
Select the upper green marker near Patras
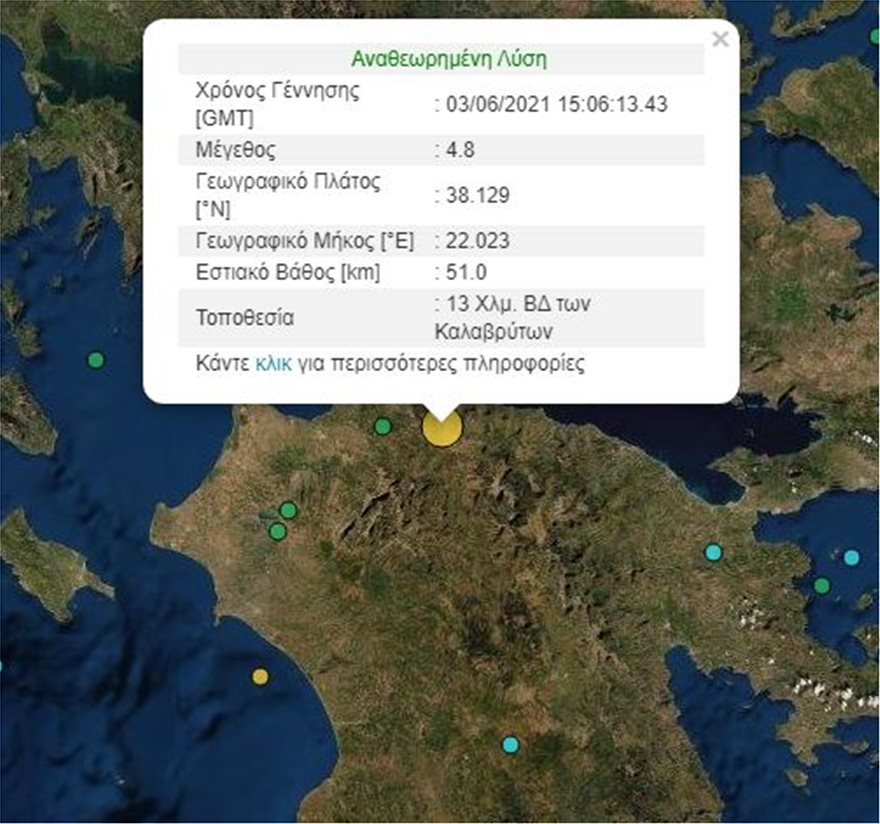click(x=287, y=510)
